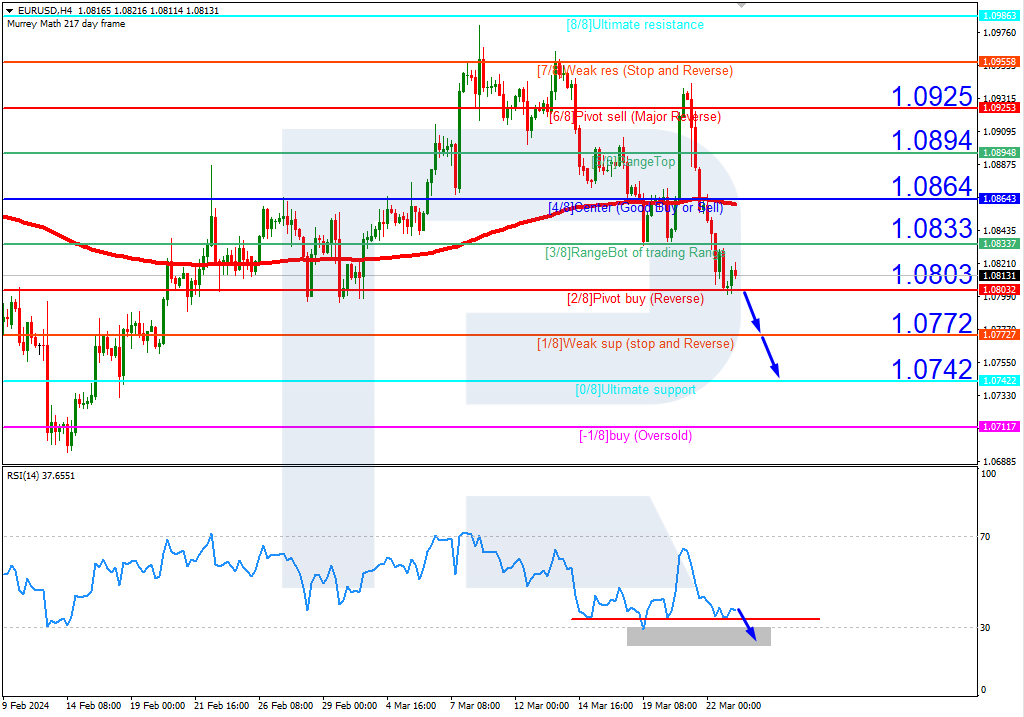Click the gray chart shift marker at top
1024x717 pixels.
click(966, 5)
